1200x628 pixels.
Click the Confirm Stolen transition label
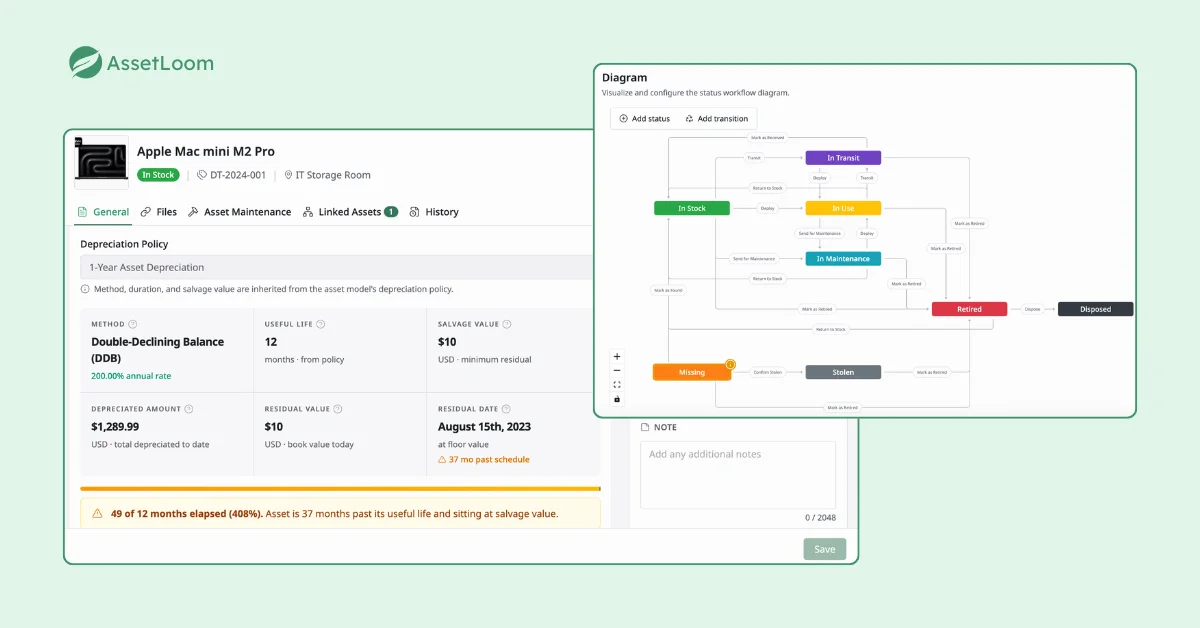point(768,372)
